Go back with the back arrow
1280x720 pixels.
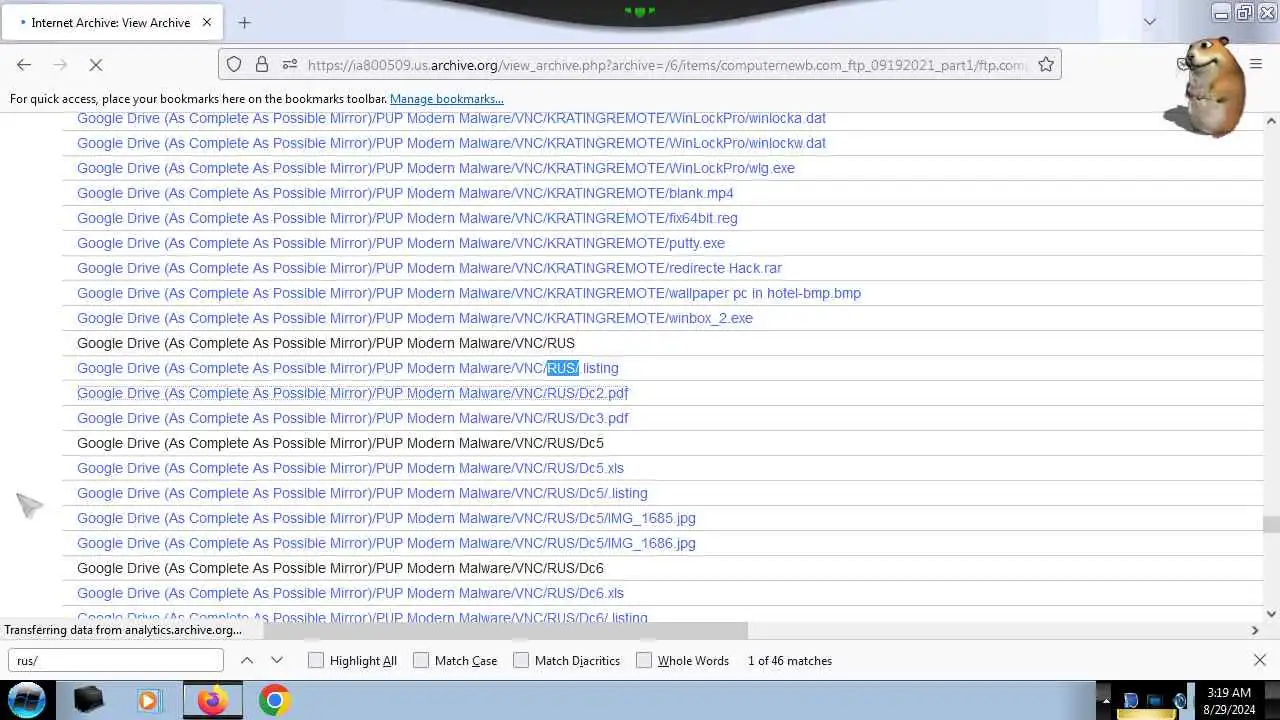point(24,64)
